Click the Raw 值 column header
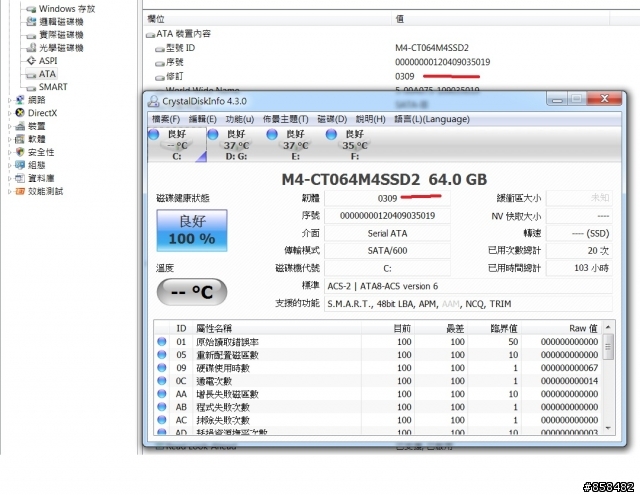Screen dimensions: 640x495 tap(561, 328)
